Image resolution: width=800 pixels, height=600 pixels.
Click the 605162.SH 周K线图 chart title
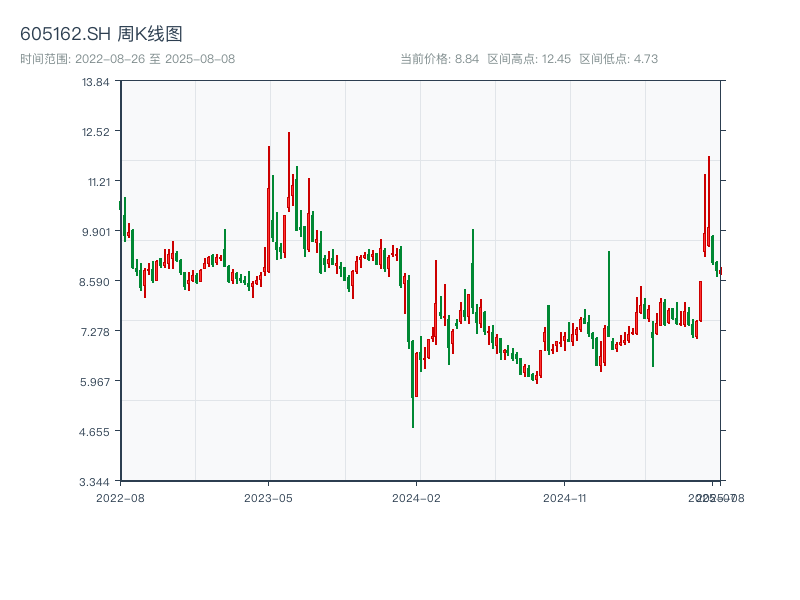[x=101, y=35]
